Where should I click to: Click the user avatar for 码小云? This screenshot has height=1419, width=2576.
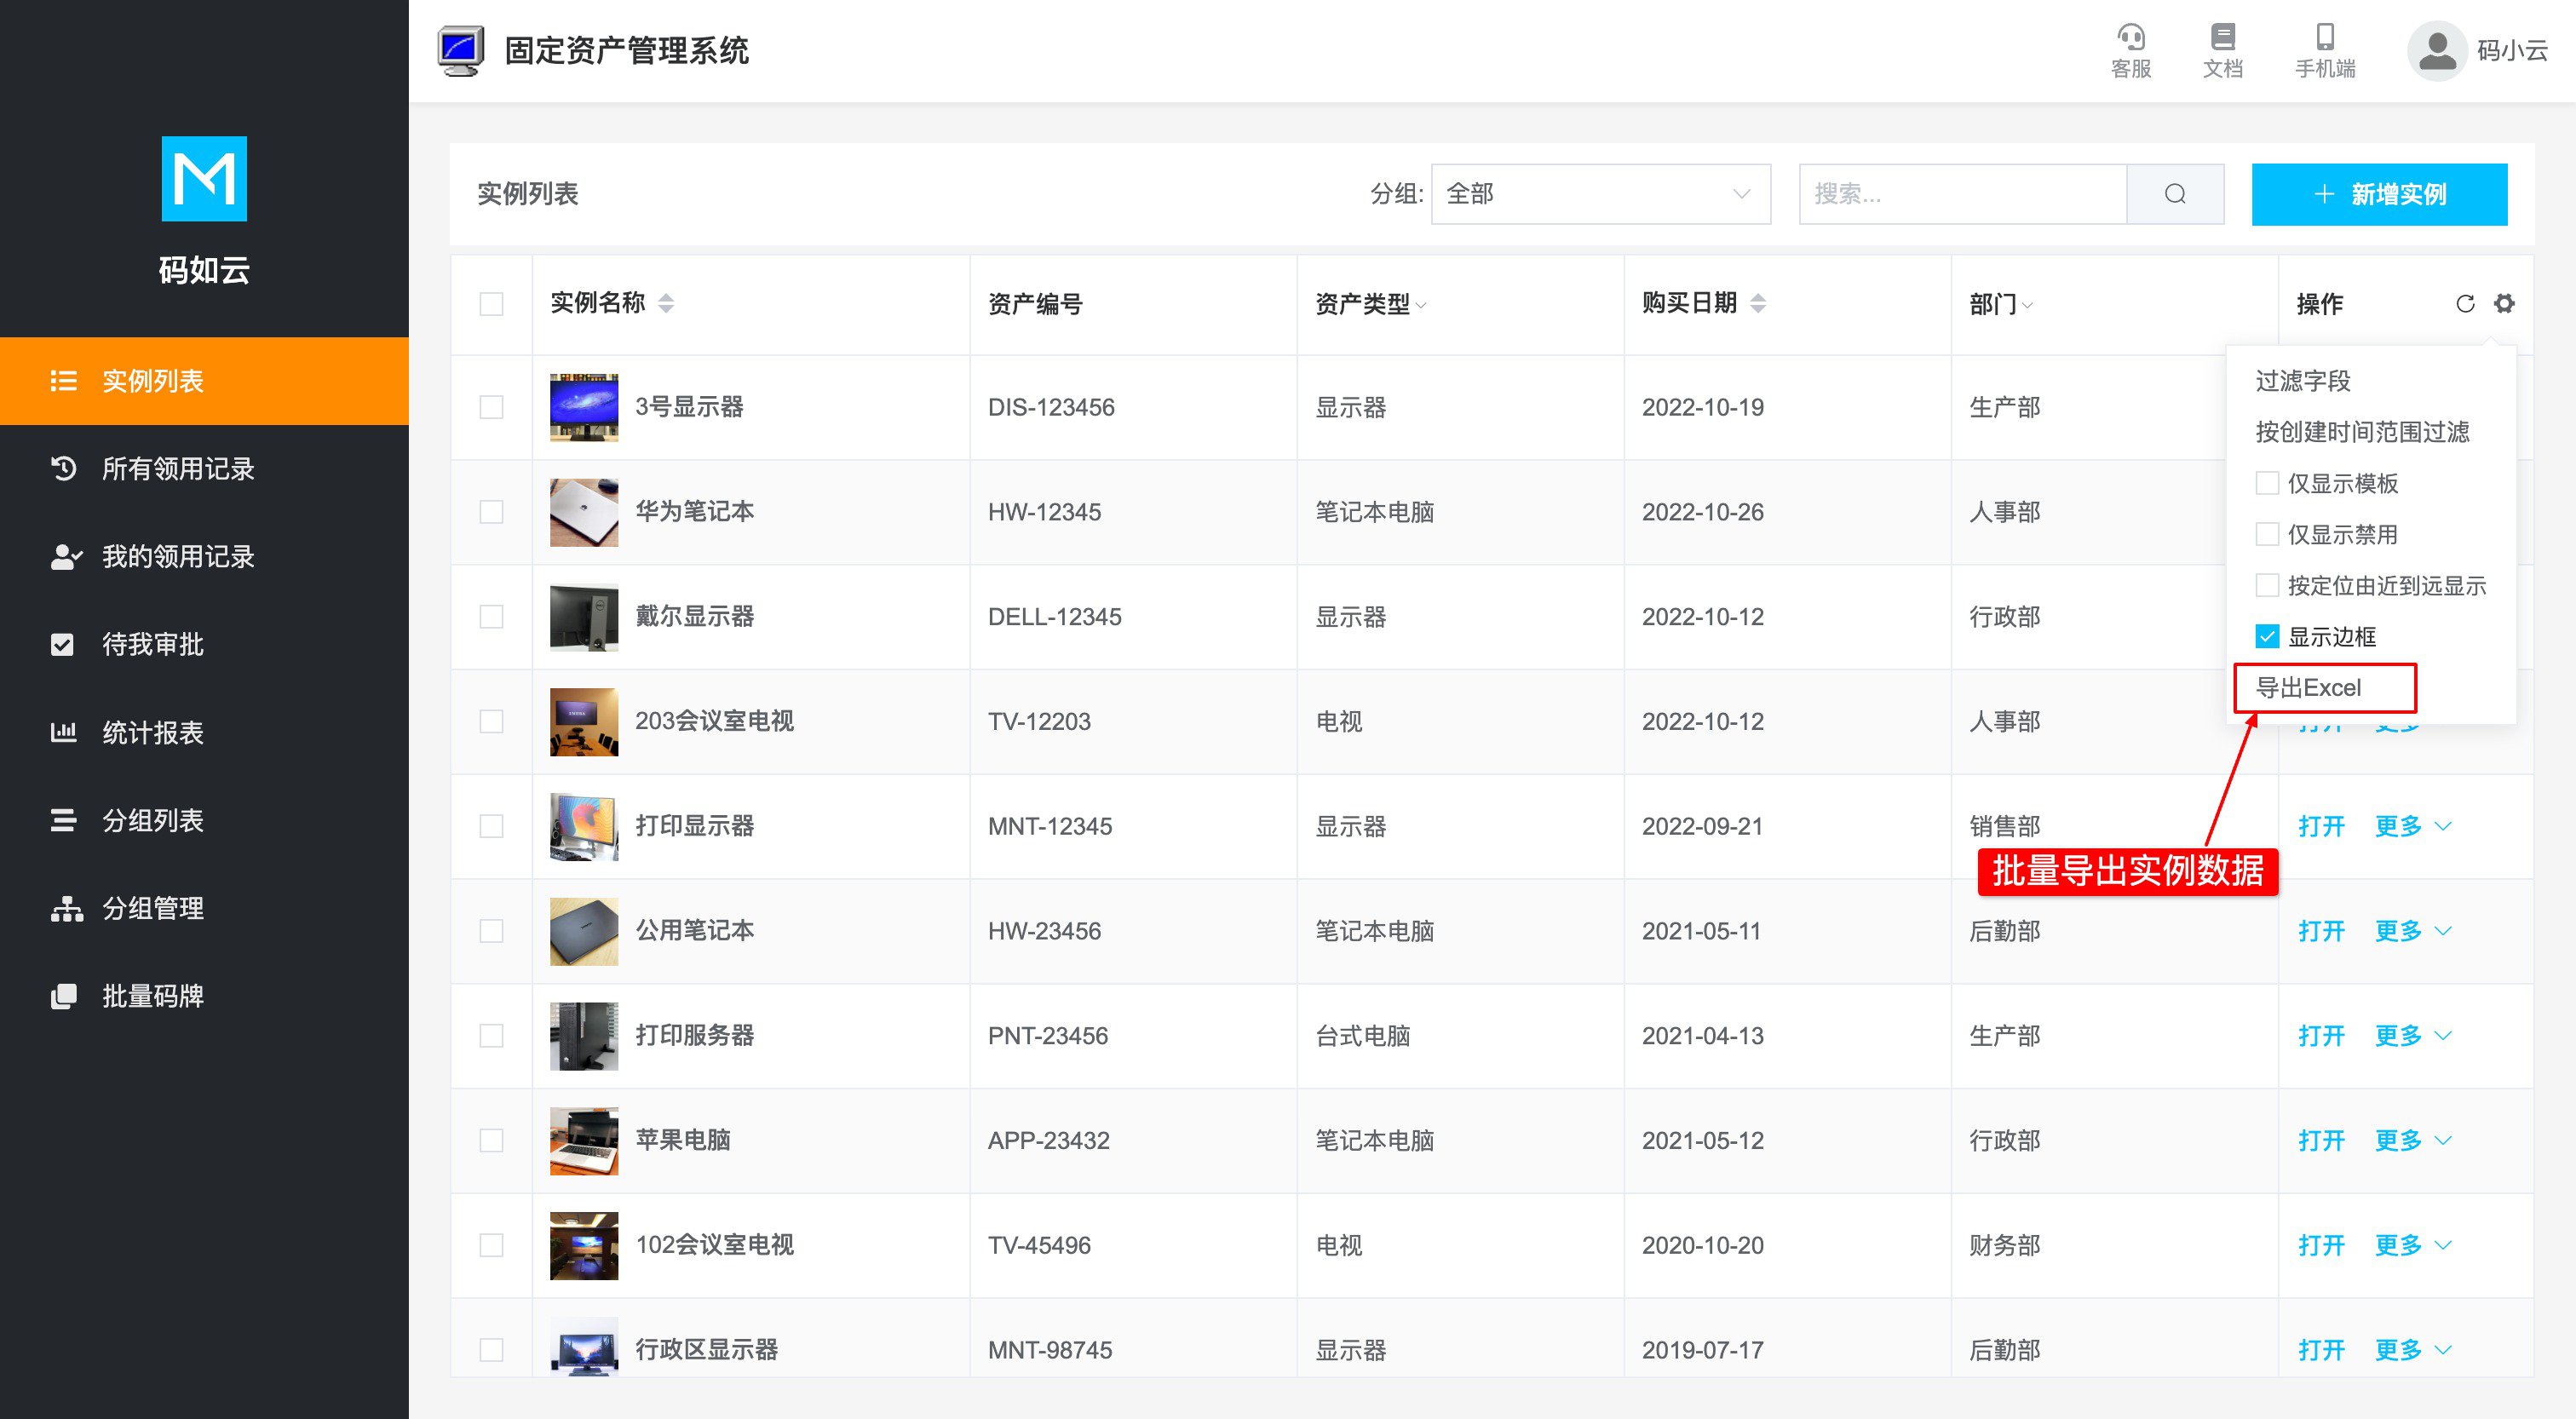pos(2437,51)
